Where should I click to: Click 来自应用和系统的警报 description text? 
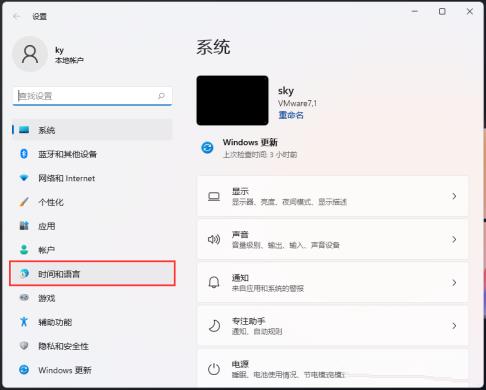pyautogui.click(x=268, y=288)
